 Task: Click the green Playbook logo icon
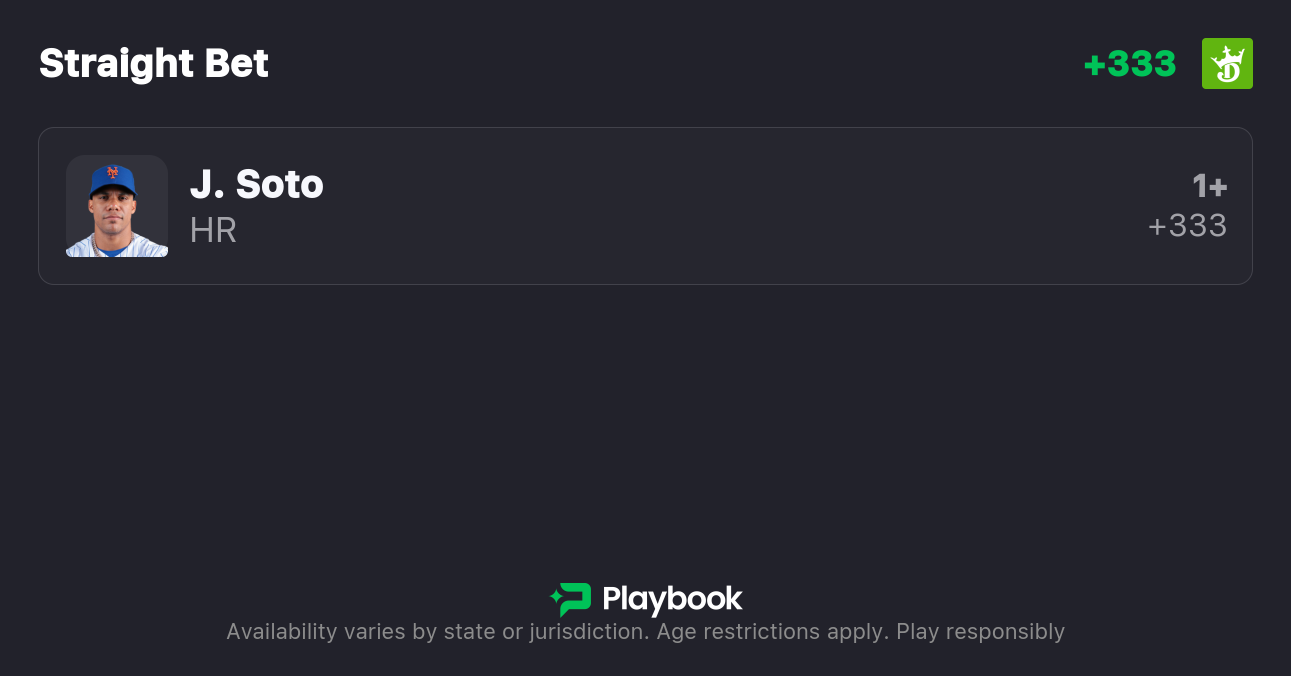[x=575, y=599]
